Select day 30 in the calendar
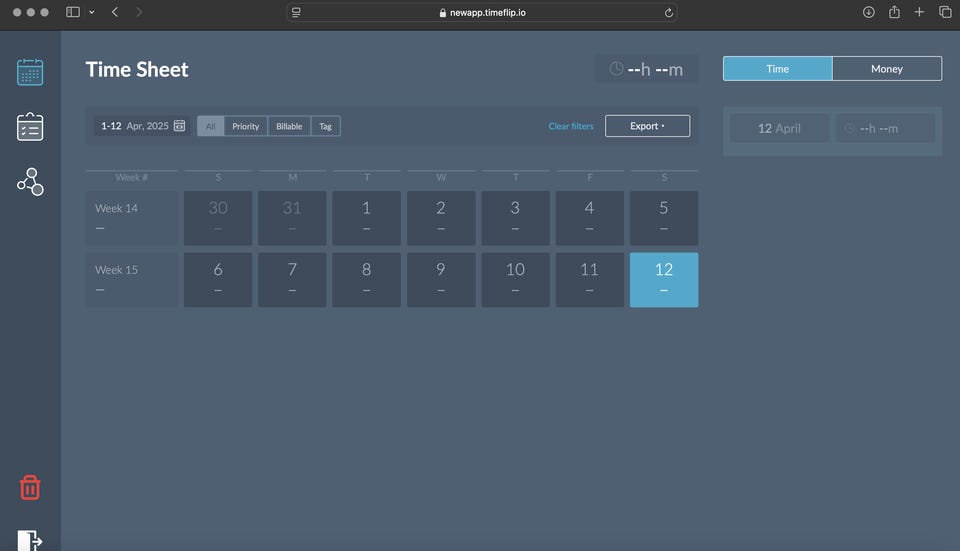Image resolution: width=960 pixels, height=551 pixels. 218,218
